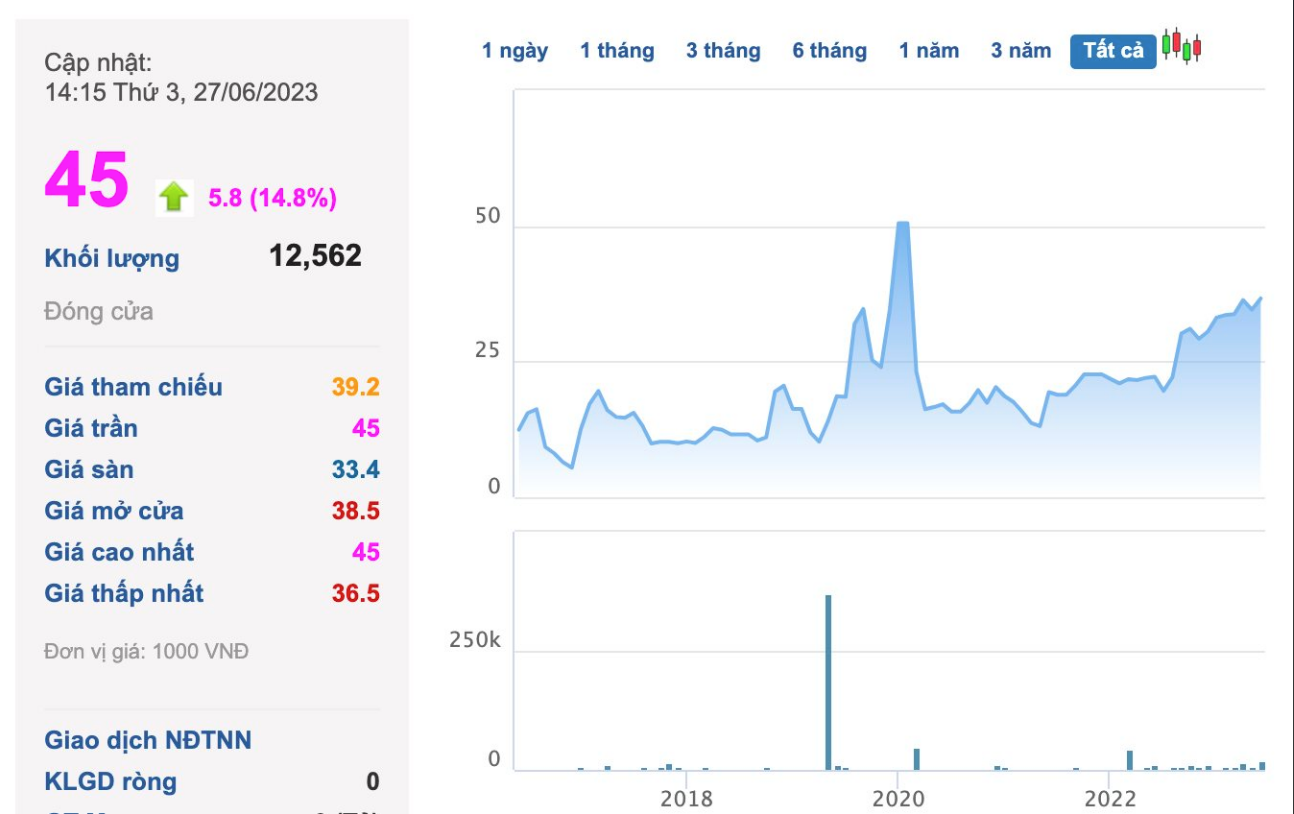Image resolution: width=1294 pixels, height=814 pixels.
Task: Select the '1 tháng' time range
Action: pyautogui.click(x=617, y=51)
